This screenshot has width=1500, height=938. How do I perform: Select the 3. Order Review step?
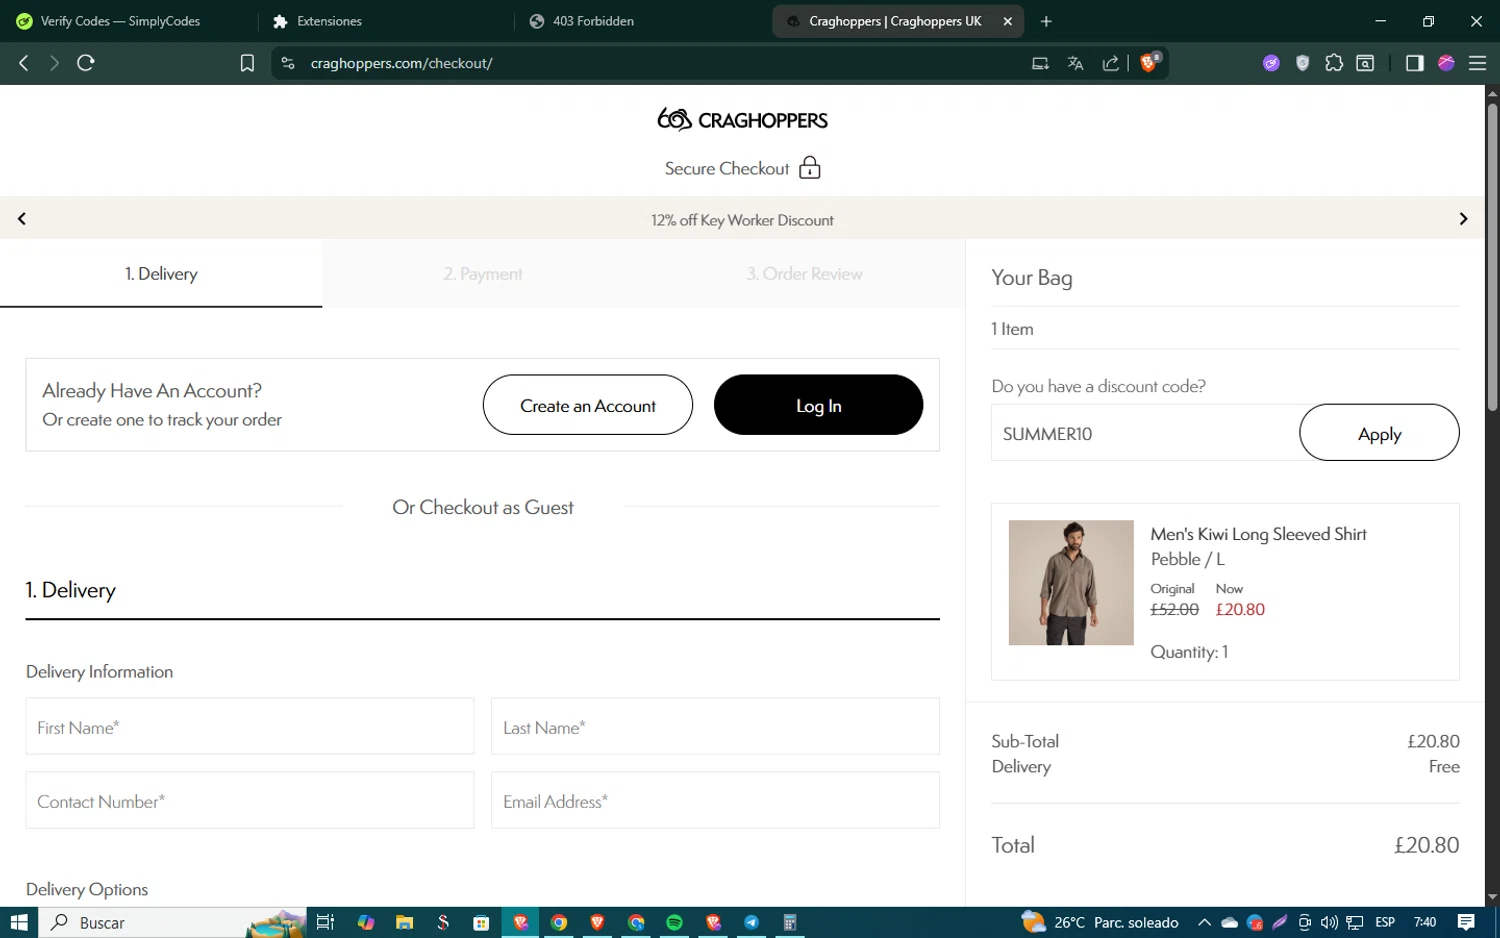tap(804, 273)
